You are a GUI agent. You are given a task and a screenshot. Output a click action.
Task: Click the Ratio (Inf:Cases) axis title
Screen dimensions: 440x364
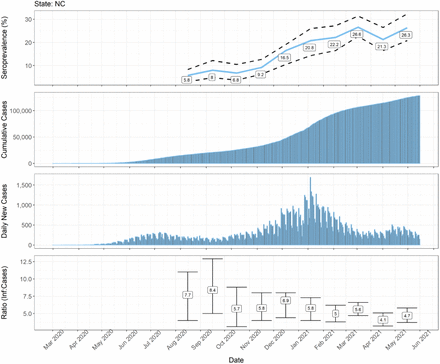(4, 293)
